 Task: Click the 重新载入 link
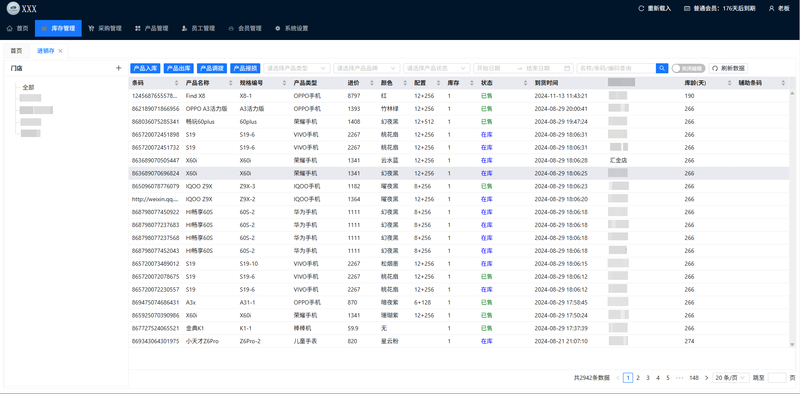[659, 8]
